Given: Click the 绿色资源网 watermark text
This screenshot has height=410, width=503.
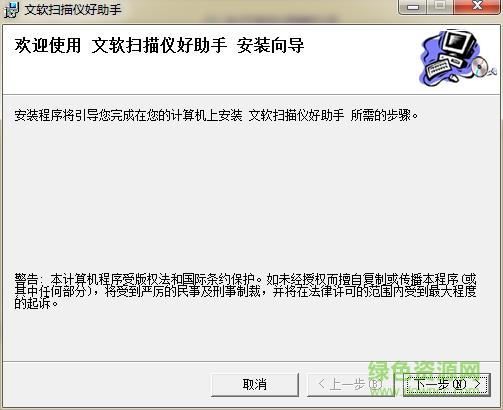Looking at the screenshot, I should [x=424, y=371].
